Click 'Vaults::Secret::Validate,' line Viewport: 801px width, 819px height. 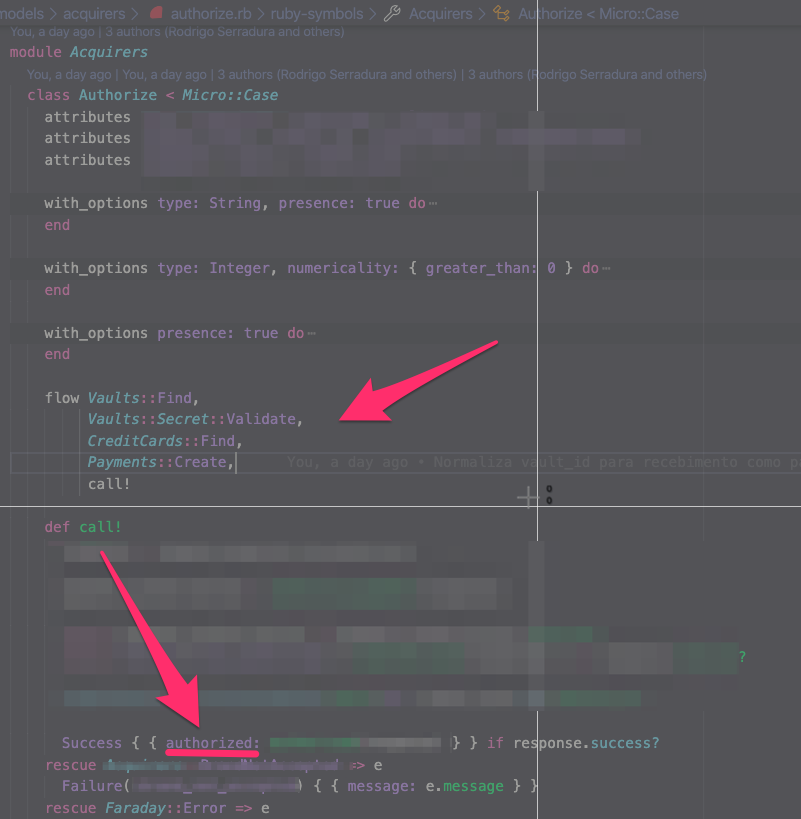(195, 419)
